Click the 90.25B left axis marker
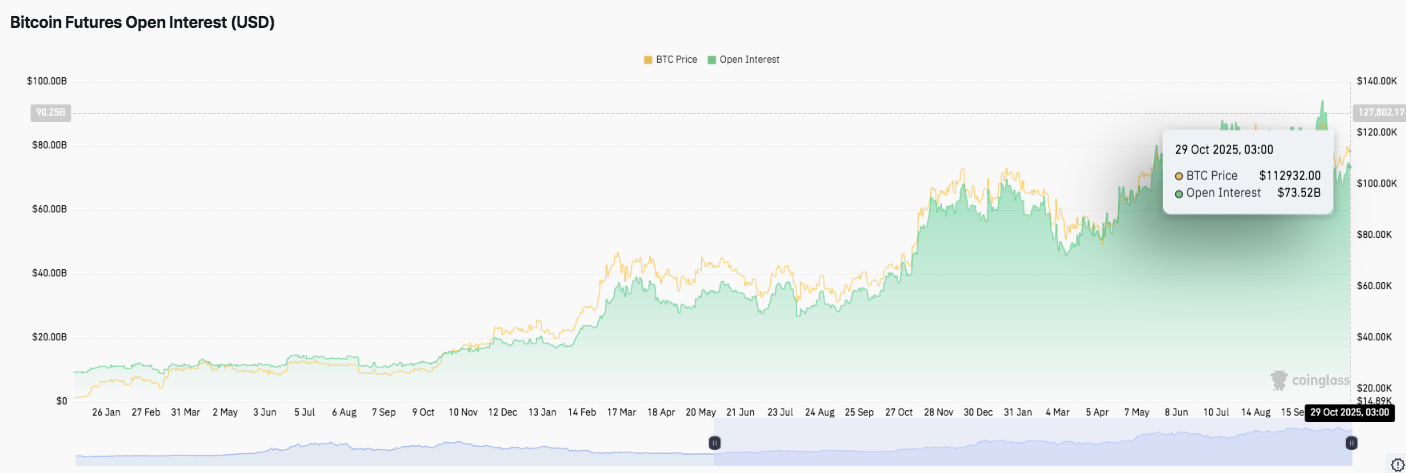Screen dimensions: 1406x473 coord(49,113)
